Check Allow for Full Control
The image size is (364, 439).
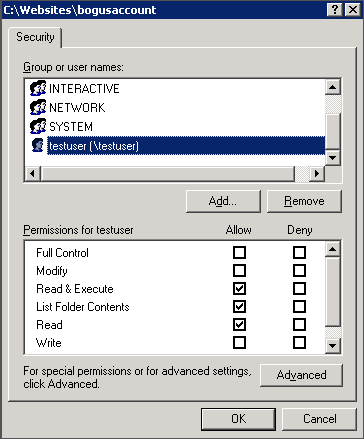[239, 253]
